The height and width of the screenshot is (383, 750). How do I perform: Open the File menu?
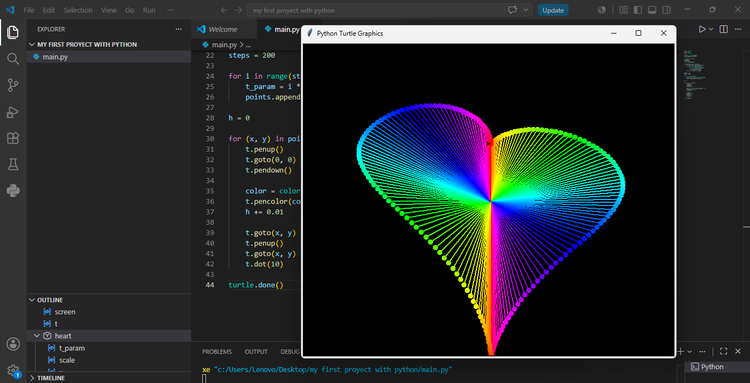29,10
